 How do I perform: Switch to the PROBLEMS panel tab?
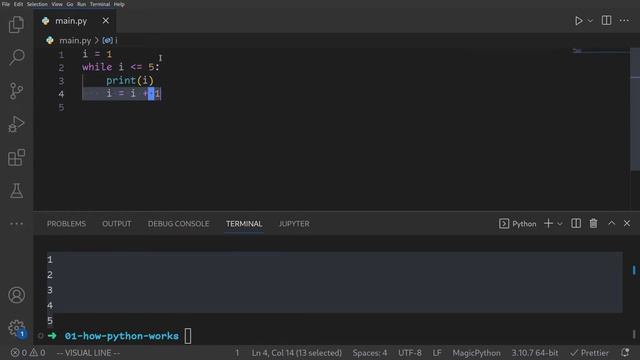pyautogui.click(x=66, y=224)
